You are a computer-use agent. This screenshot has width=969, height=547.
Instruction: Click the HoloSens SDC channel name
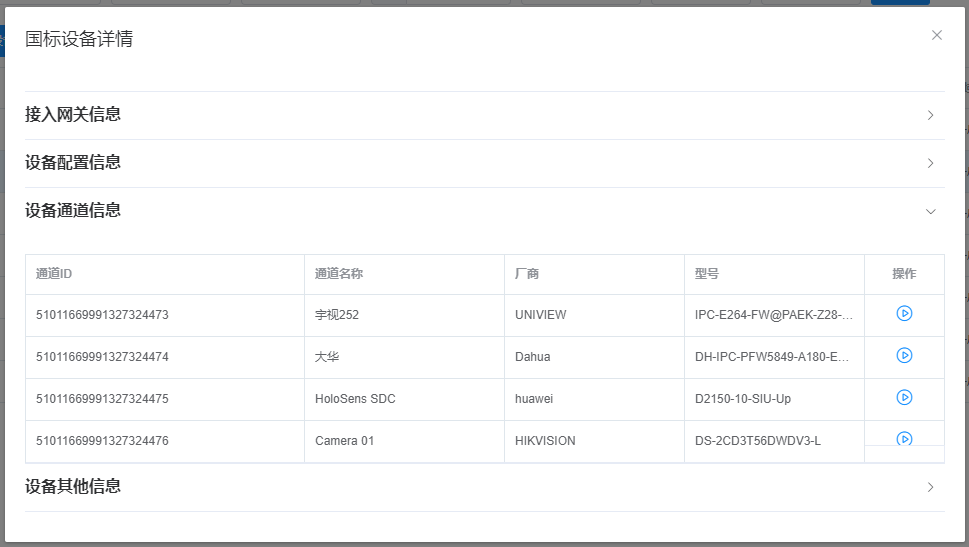(x=355, y=399)
